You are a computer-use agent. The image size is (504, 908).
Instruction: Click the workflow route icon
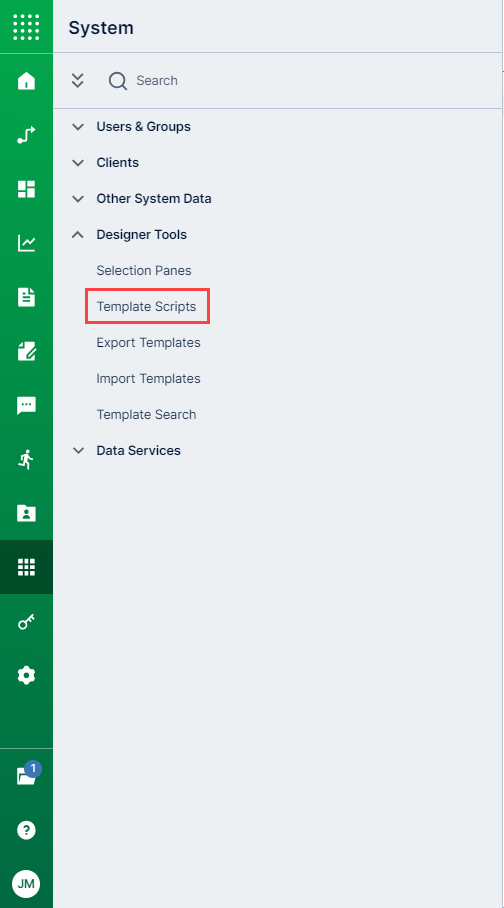(26, 135)
